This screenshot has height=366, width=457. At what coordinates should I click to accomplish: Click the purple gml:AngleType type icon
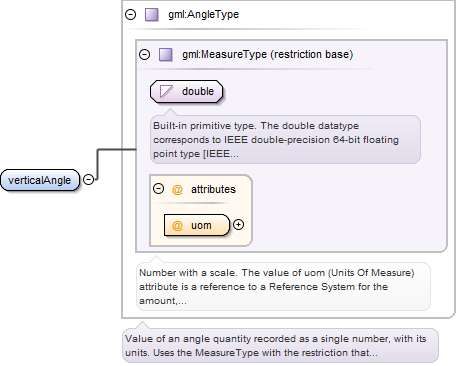(x=152, y=15)
